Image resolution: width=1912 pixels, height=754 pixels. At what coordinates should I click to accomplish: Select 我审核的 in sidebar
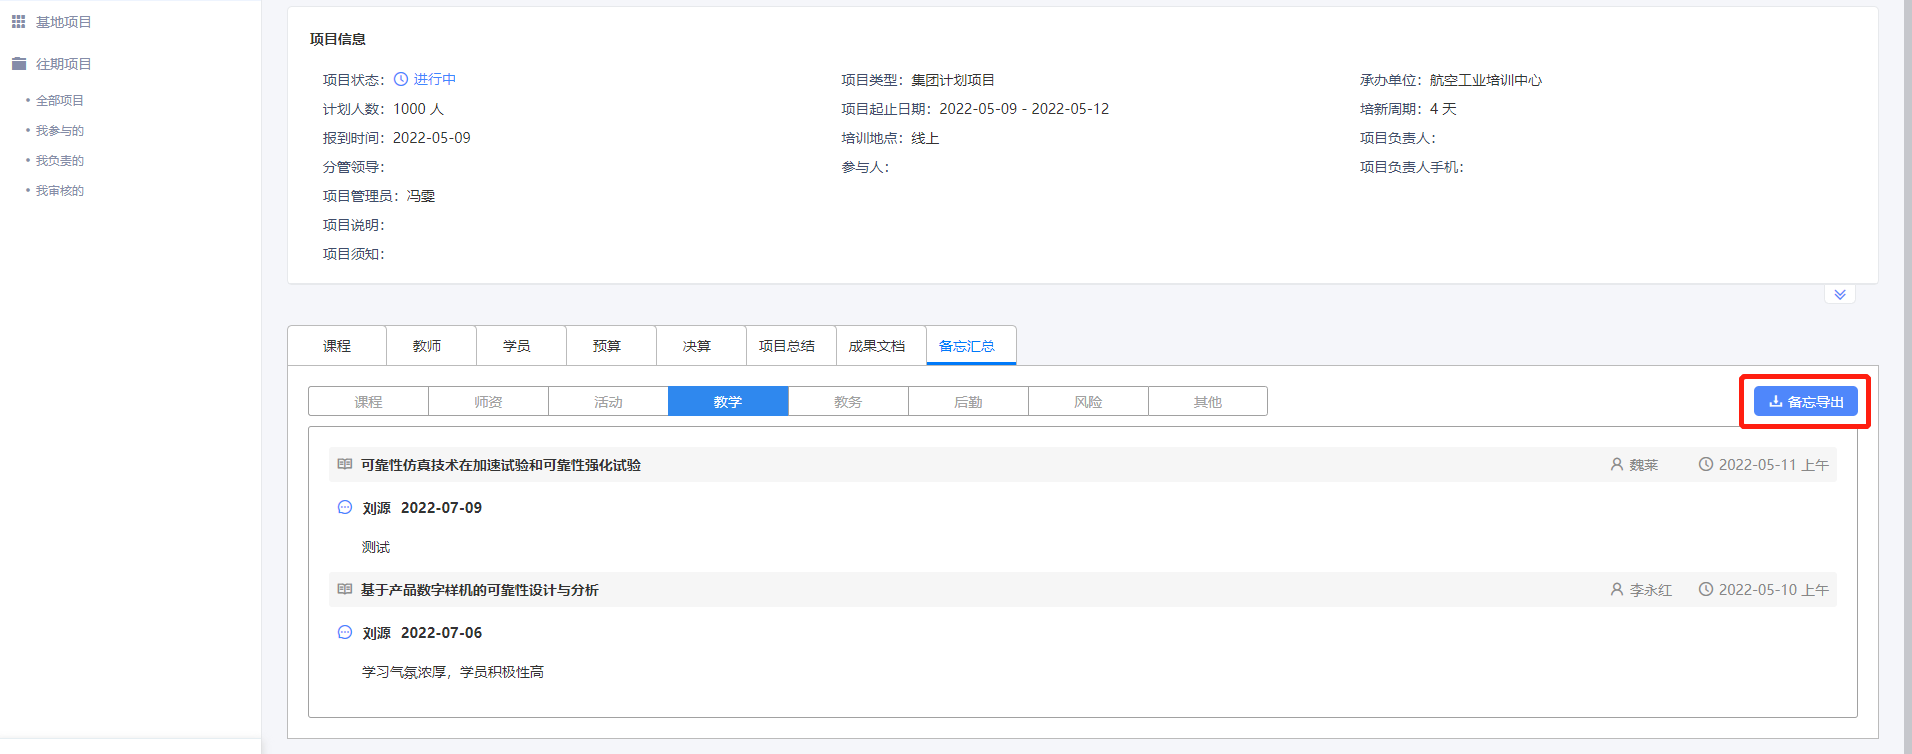60,190
